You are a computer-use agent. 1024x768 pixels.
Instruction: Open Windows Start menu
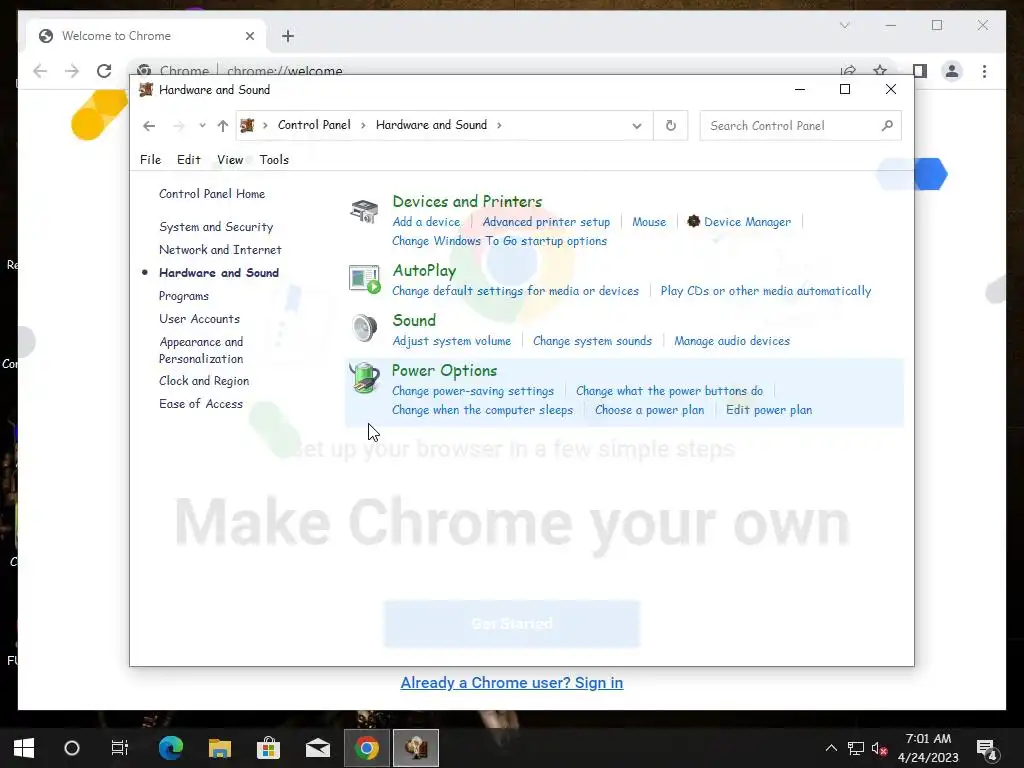click(24, 748)
